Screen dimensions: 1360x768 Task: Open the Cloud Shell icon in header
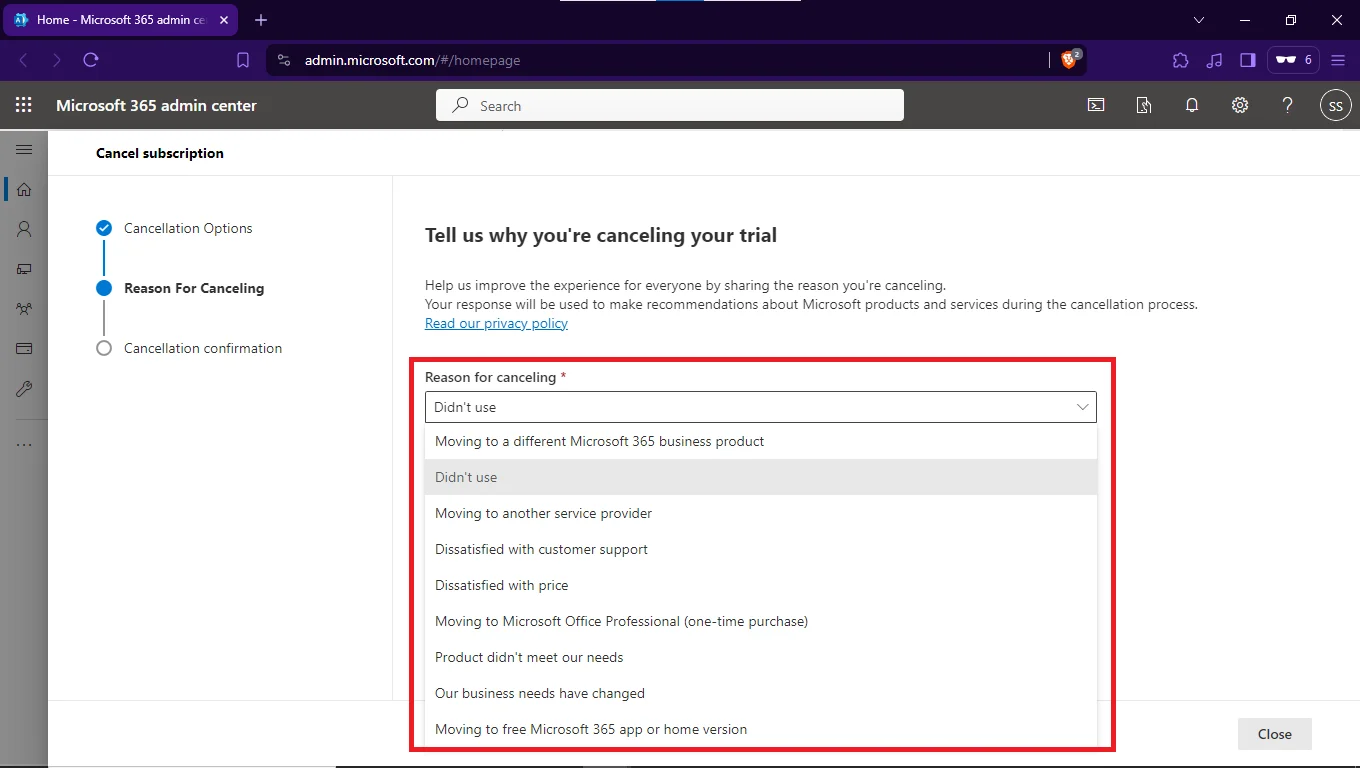(x=1096, y=105)
